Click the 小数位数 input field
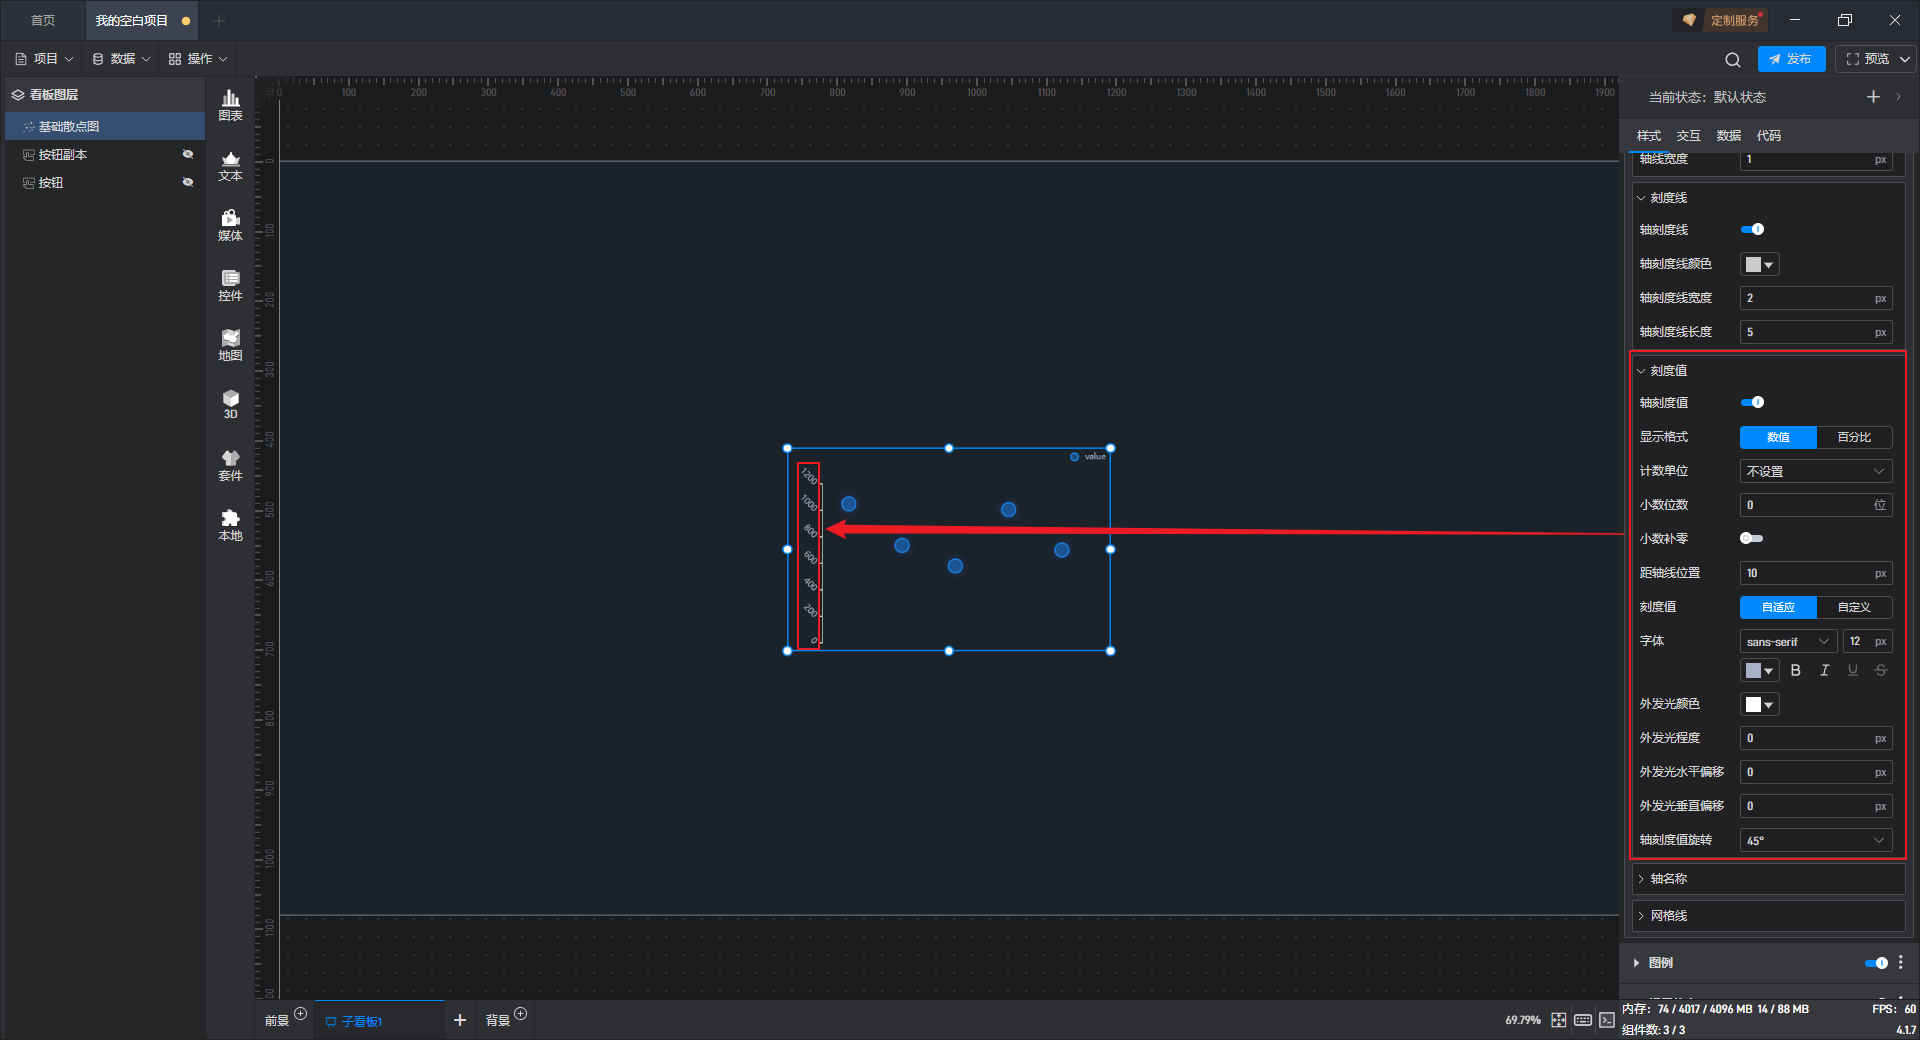1920x1040 pixels. point(1816,505)
